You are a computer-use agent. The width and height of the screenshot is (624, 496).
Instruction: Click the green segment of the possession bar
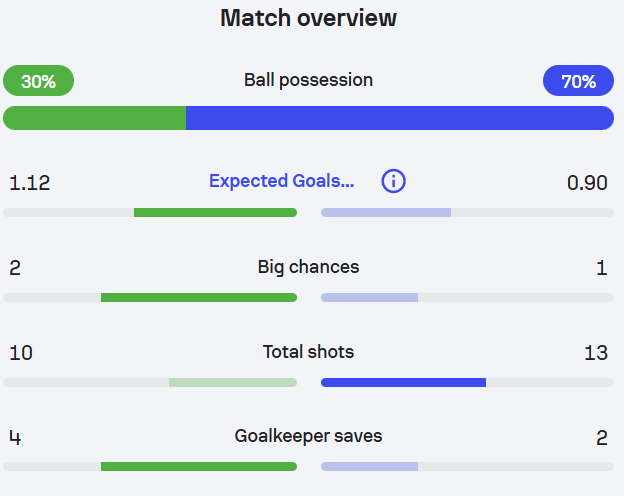point(95,118)
